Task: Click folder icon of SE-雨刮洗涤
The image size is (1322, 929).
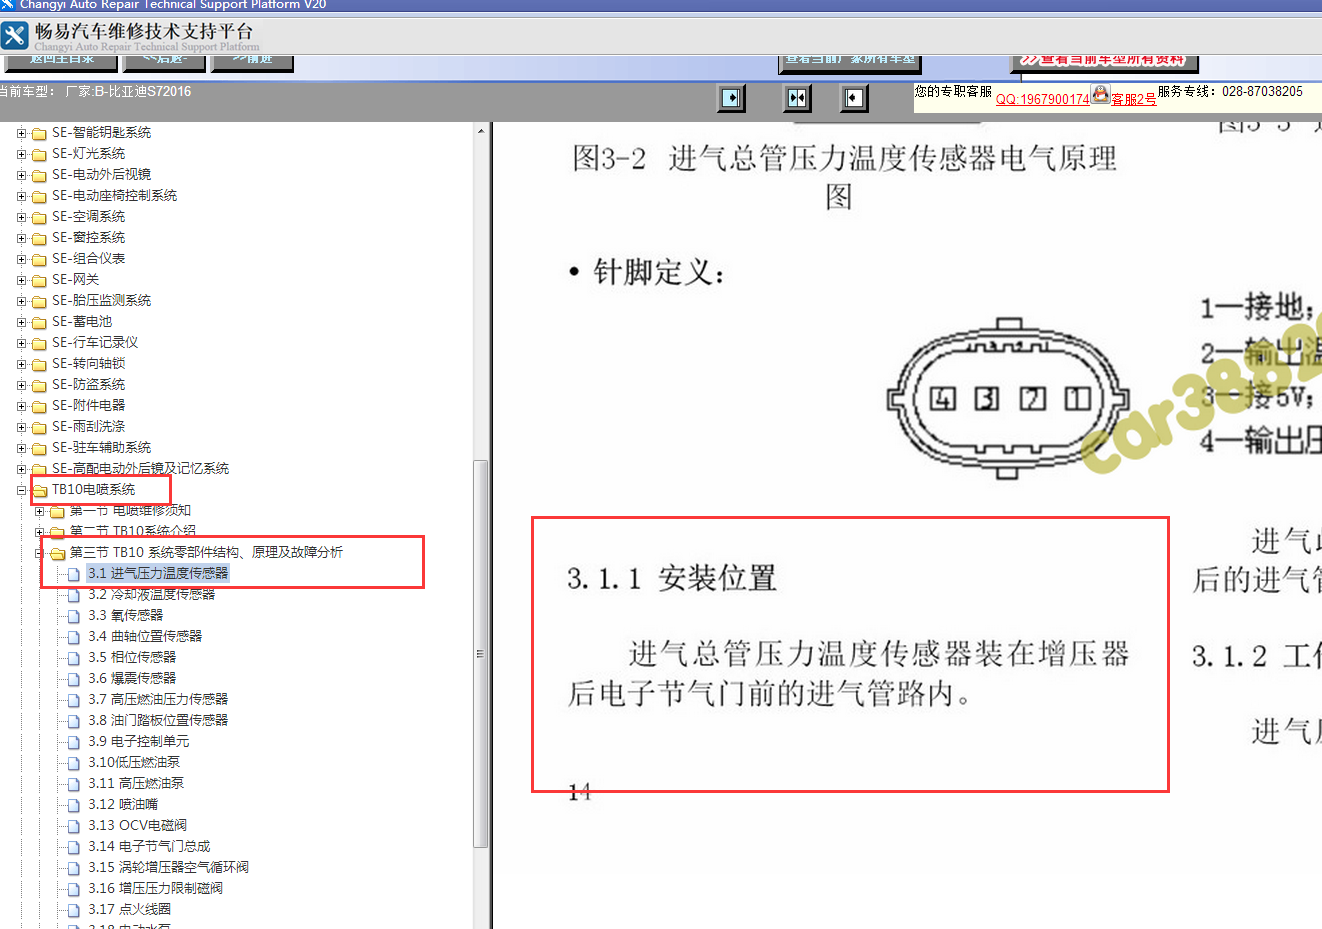Action: coord(39,427)
